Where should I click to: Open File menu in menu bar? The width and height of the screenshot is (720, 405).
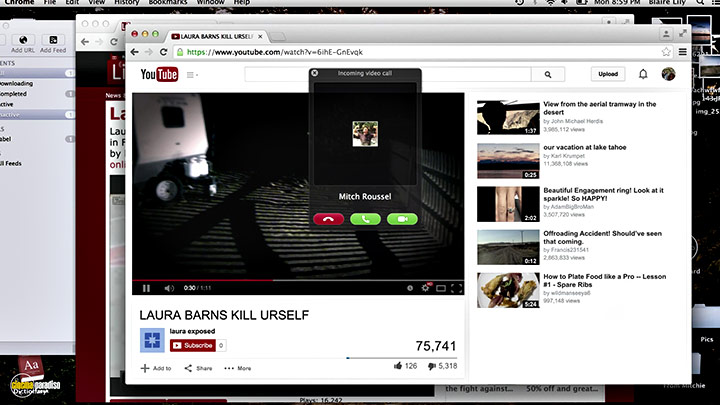click(x=50, y=2)
